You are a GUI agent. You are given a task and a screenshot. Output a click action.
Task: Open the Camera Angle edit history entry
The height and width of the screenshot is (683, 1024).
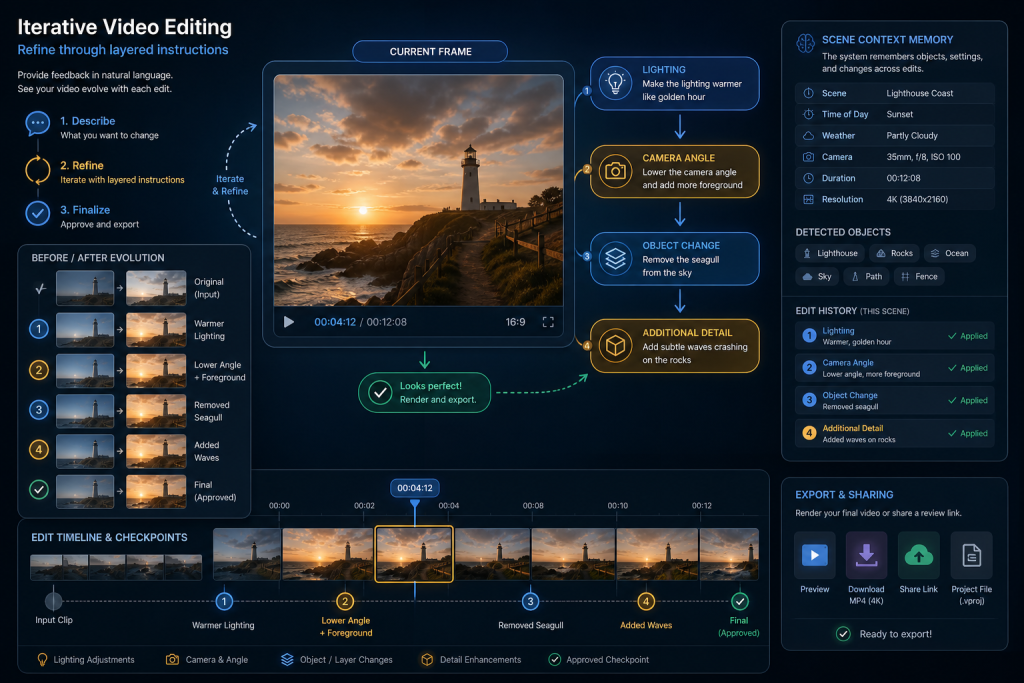(x=895, y=368)
